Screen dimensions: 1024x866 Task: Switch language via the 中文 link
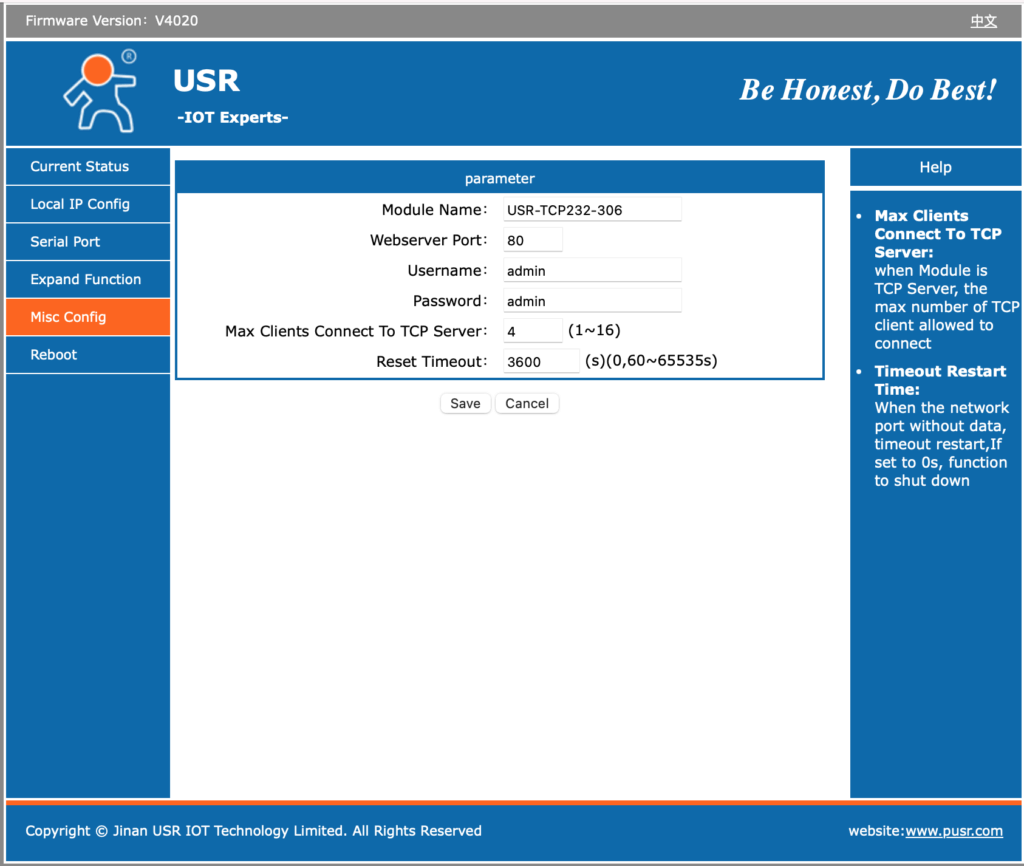tap(983, 21)
